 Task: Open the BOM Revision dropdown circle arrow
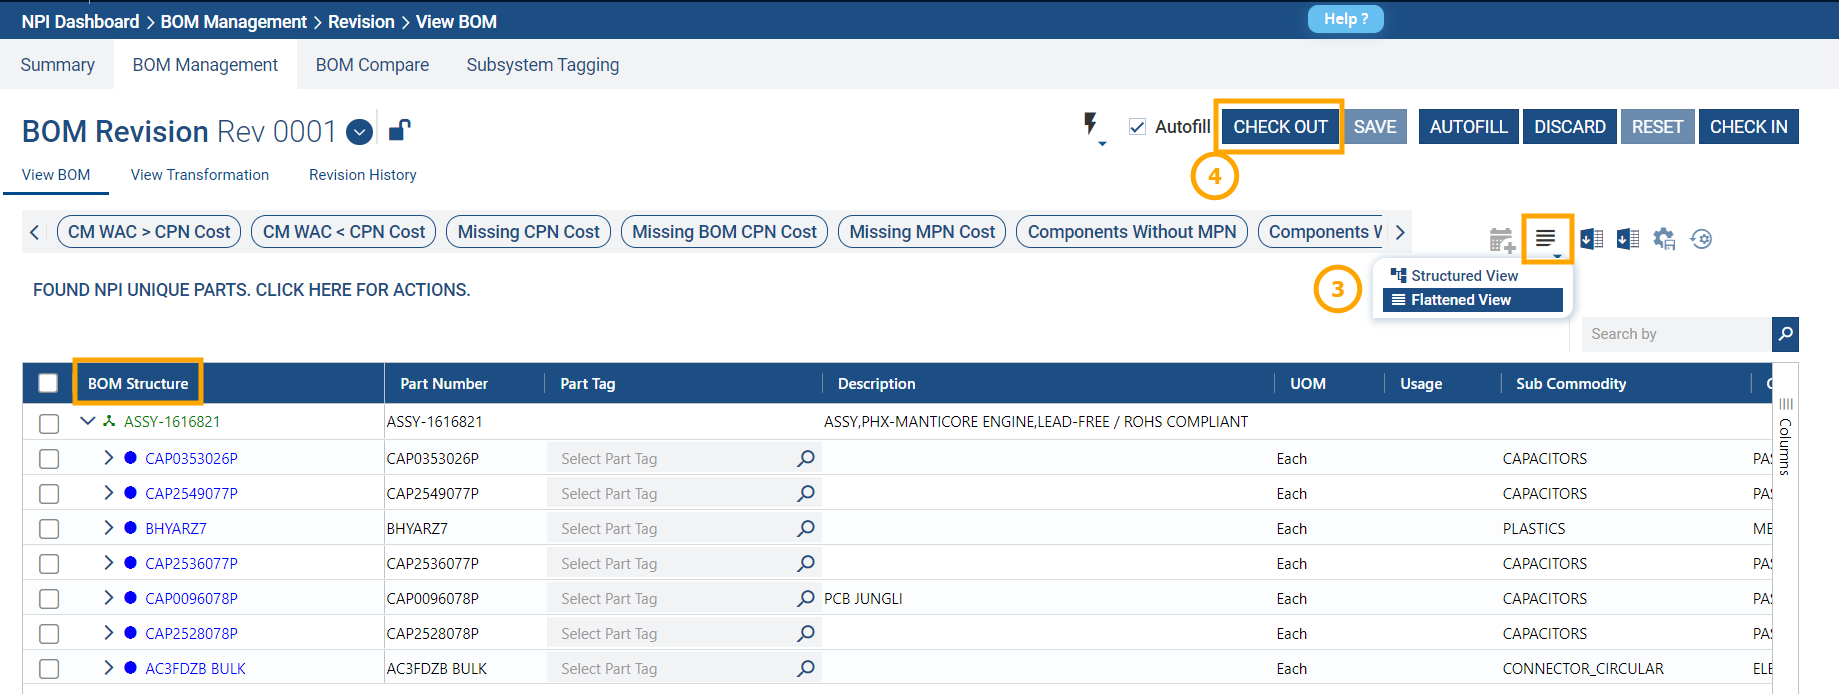[x=359, y=132]
